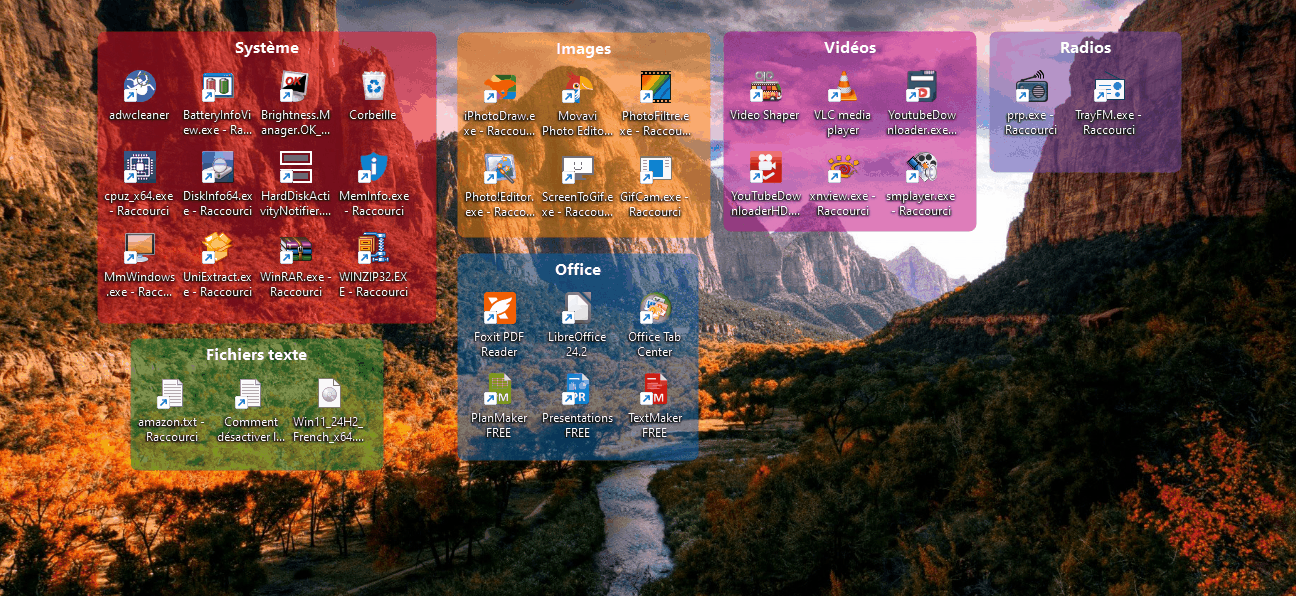Select the YouTubeDownloaderHD shortcut icon

coord(765,166)
